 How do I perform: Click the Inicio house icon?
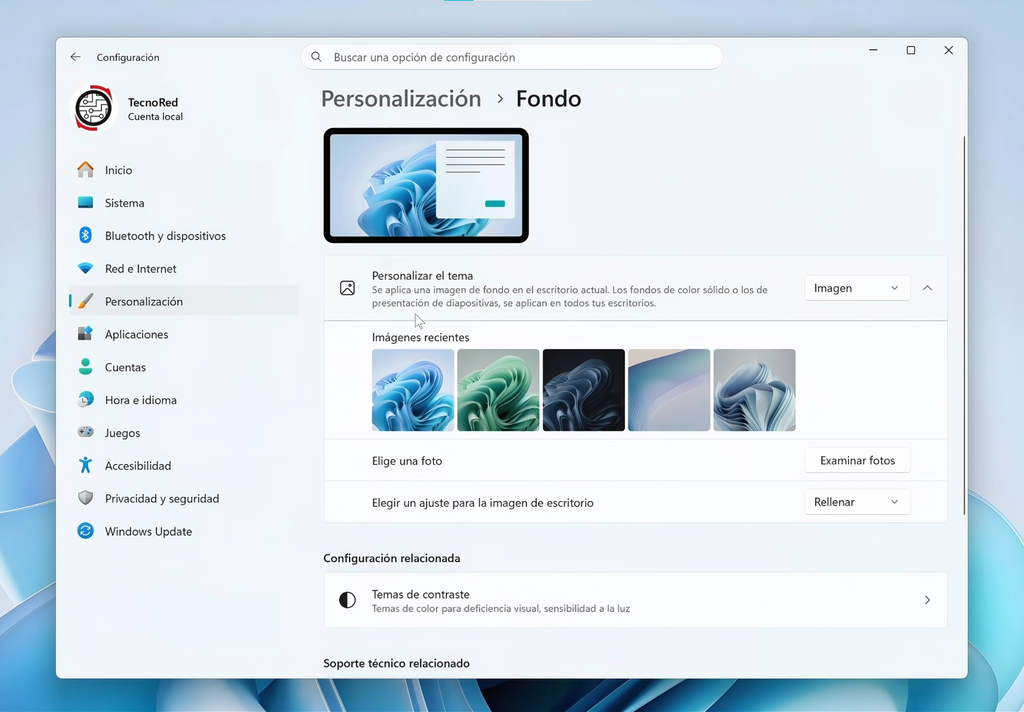click(x=86, y=170)
